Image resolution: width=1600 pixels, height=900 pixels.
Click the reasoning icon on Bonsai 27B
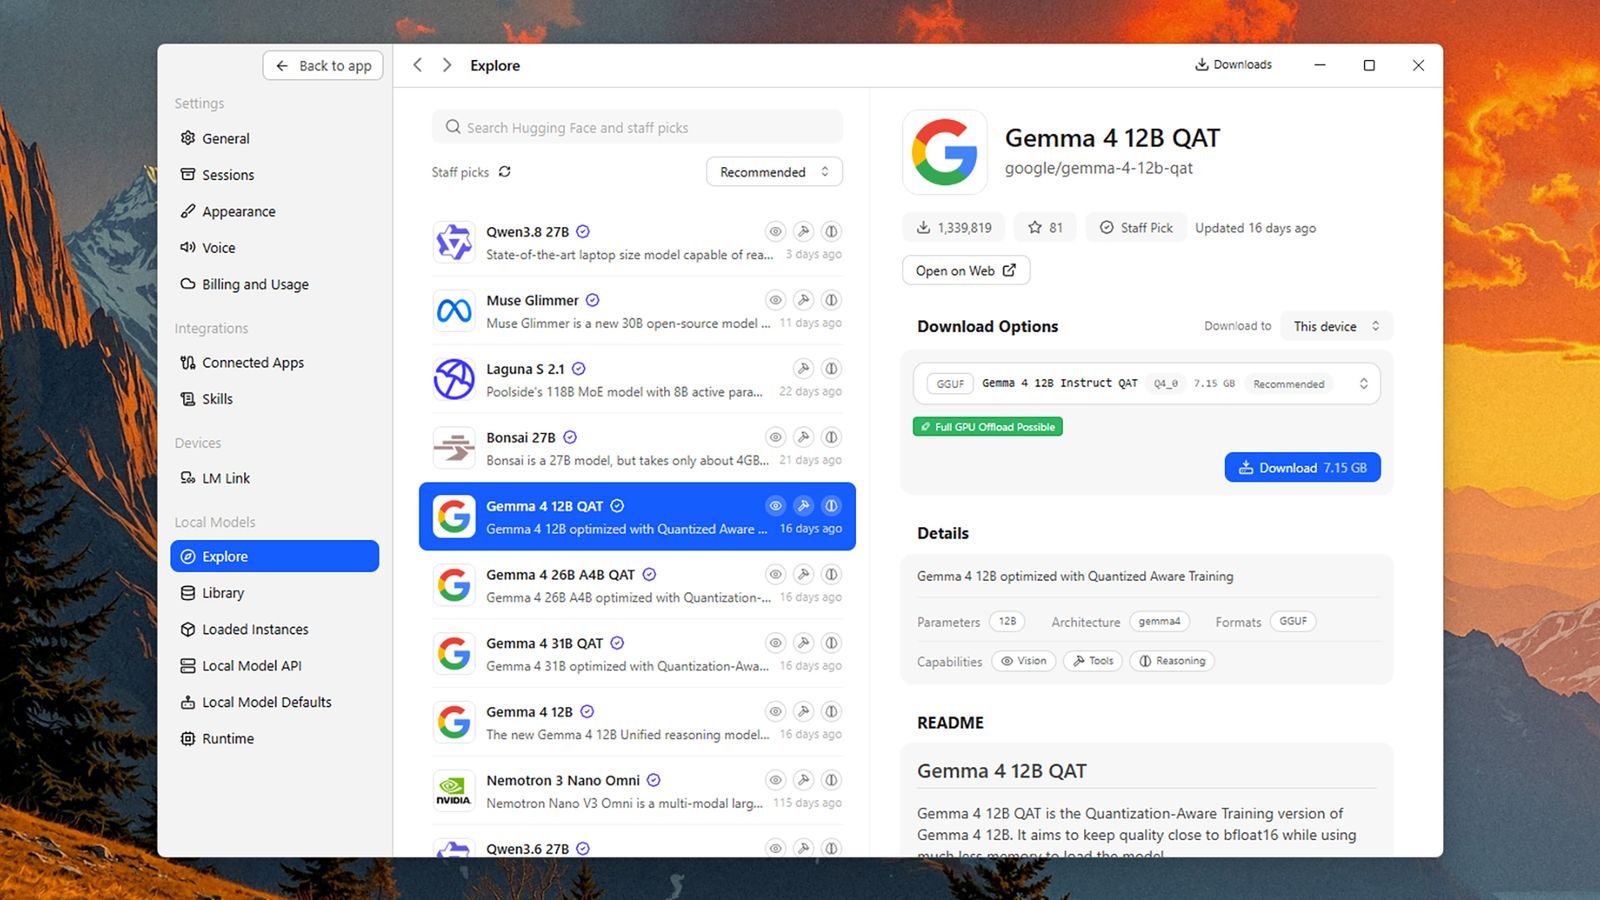pos(831,437)
